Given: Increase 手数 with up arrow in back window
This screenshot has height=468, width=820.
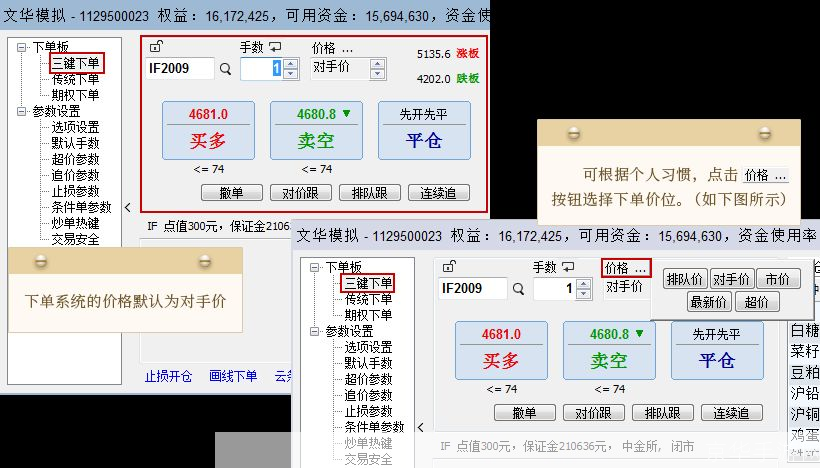Looking at the screenshot, I should [x=291, y=64].
